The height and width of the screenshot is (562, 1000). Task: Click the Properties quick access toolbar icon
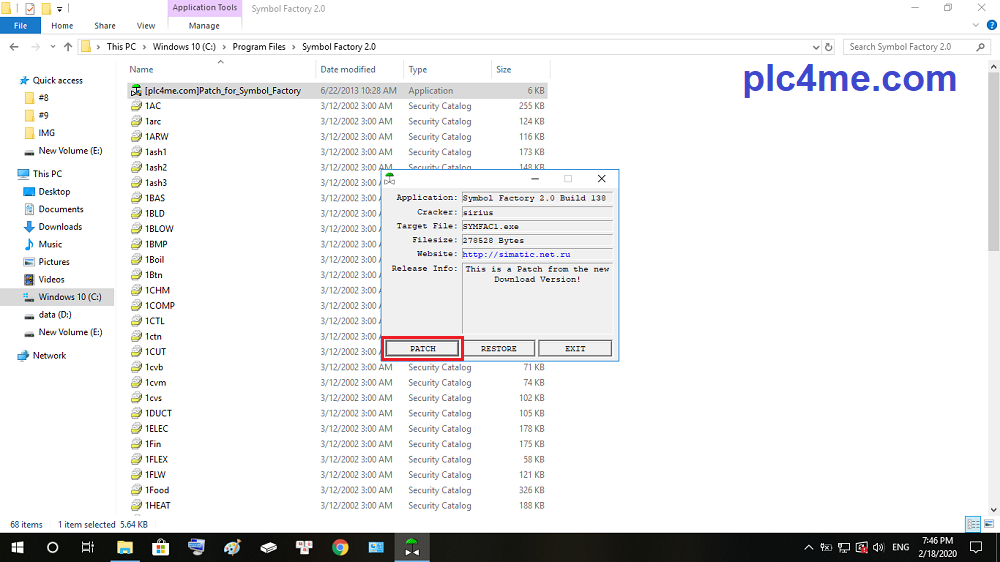click(x=28, y=8)
